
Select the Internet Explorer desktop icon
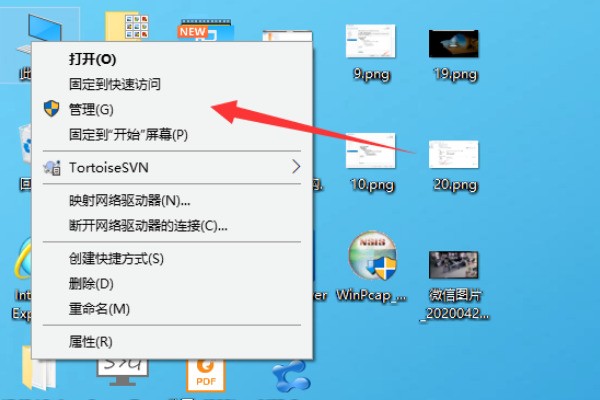(x=23, y=258)
